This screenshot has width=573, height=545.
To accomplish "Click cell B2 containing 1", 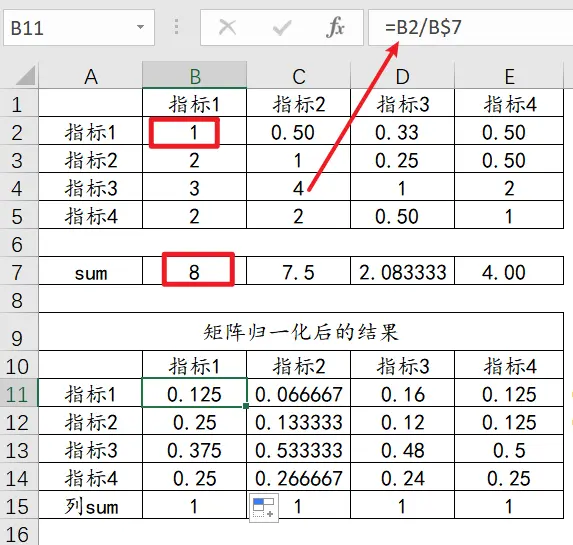I will [194, 131].
